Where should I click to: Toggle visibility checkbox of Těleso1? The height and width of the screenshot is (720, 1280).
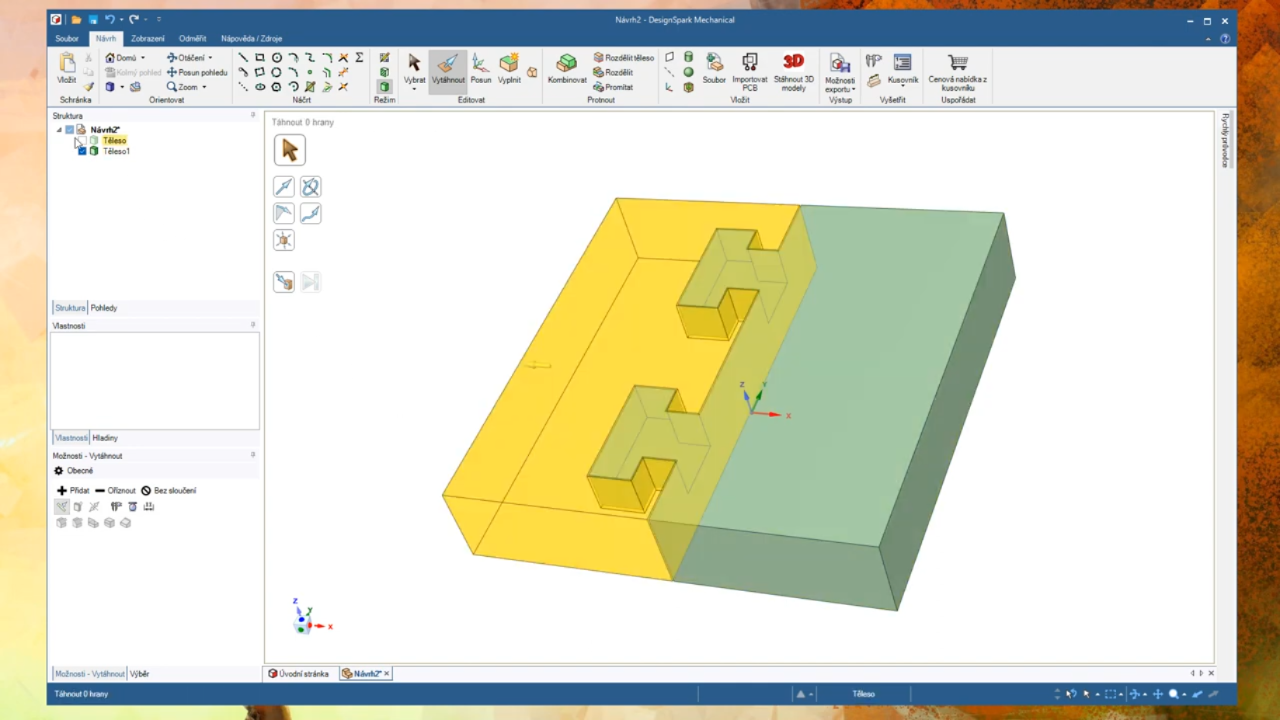(82, 151)
